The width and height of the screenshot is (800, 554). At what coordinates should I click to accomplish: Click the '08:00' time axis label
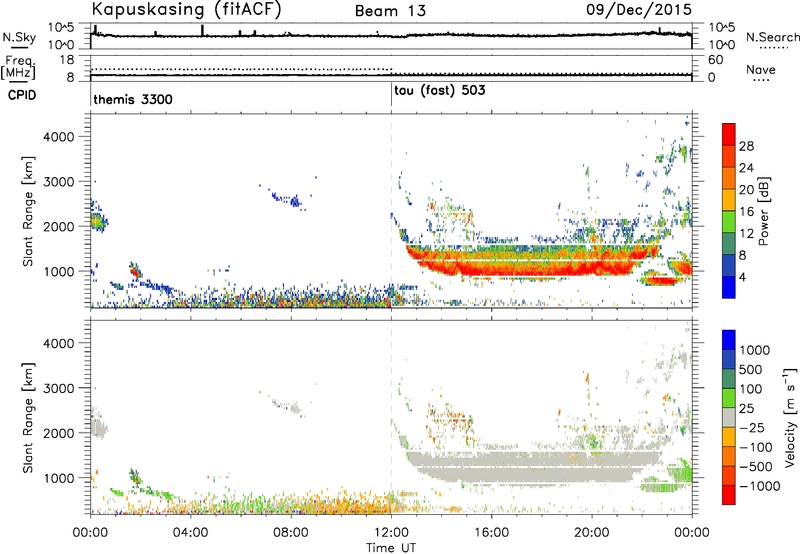pyautogui.click(x=291, y=533)
